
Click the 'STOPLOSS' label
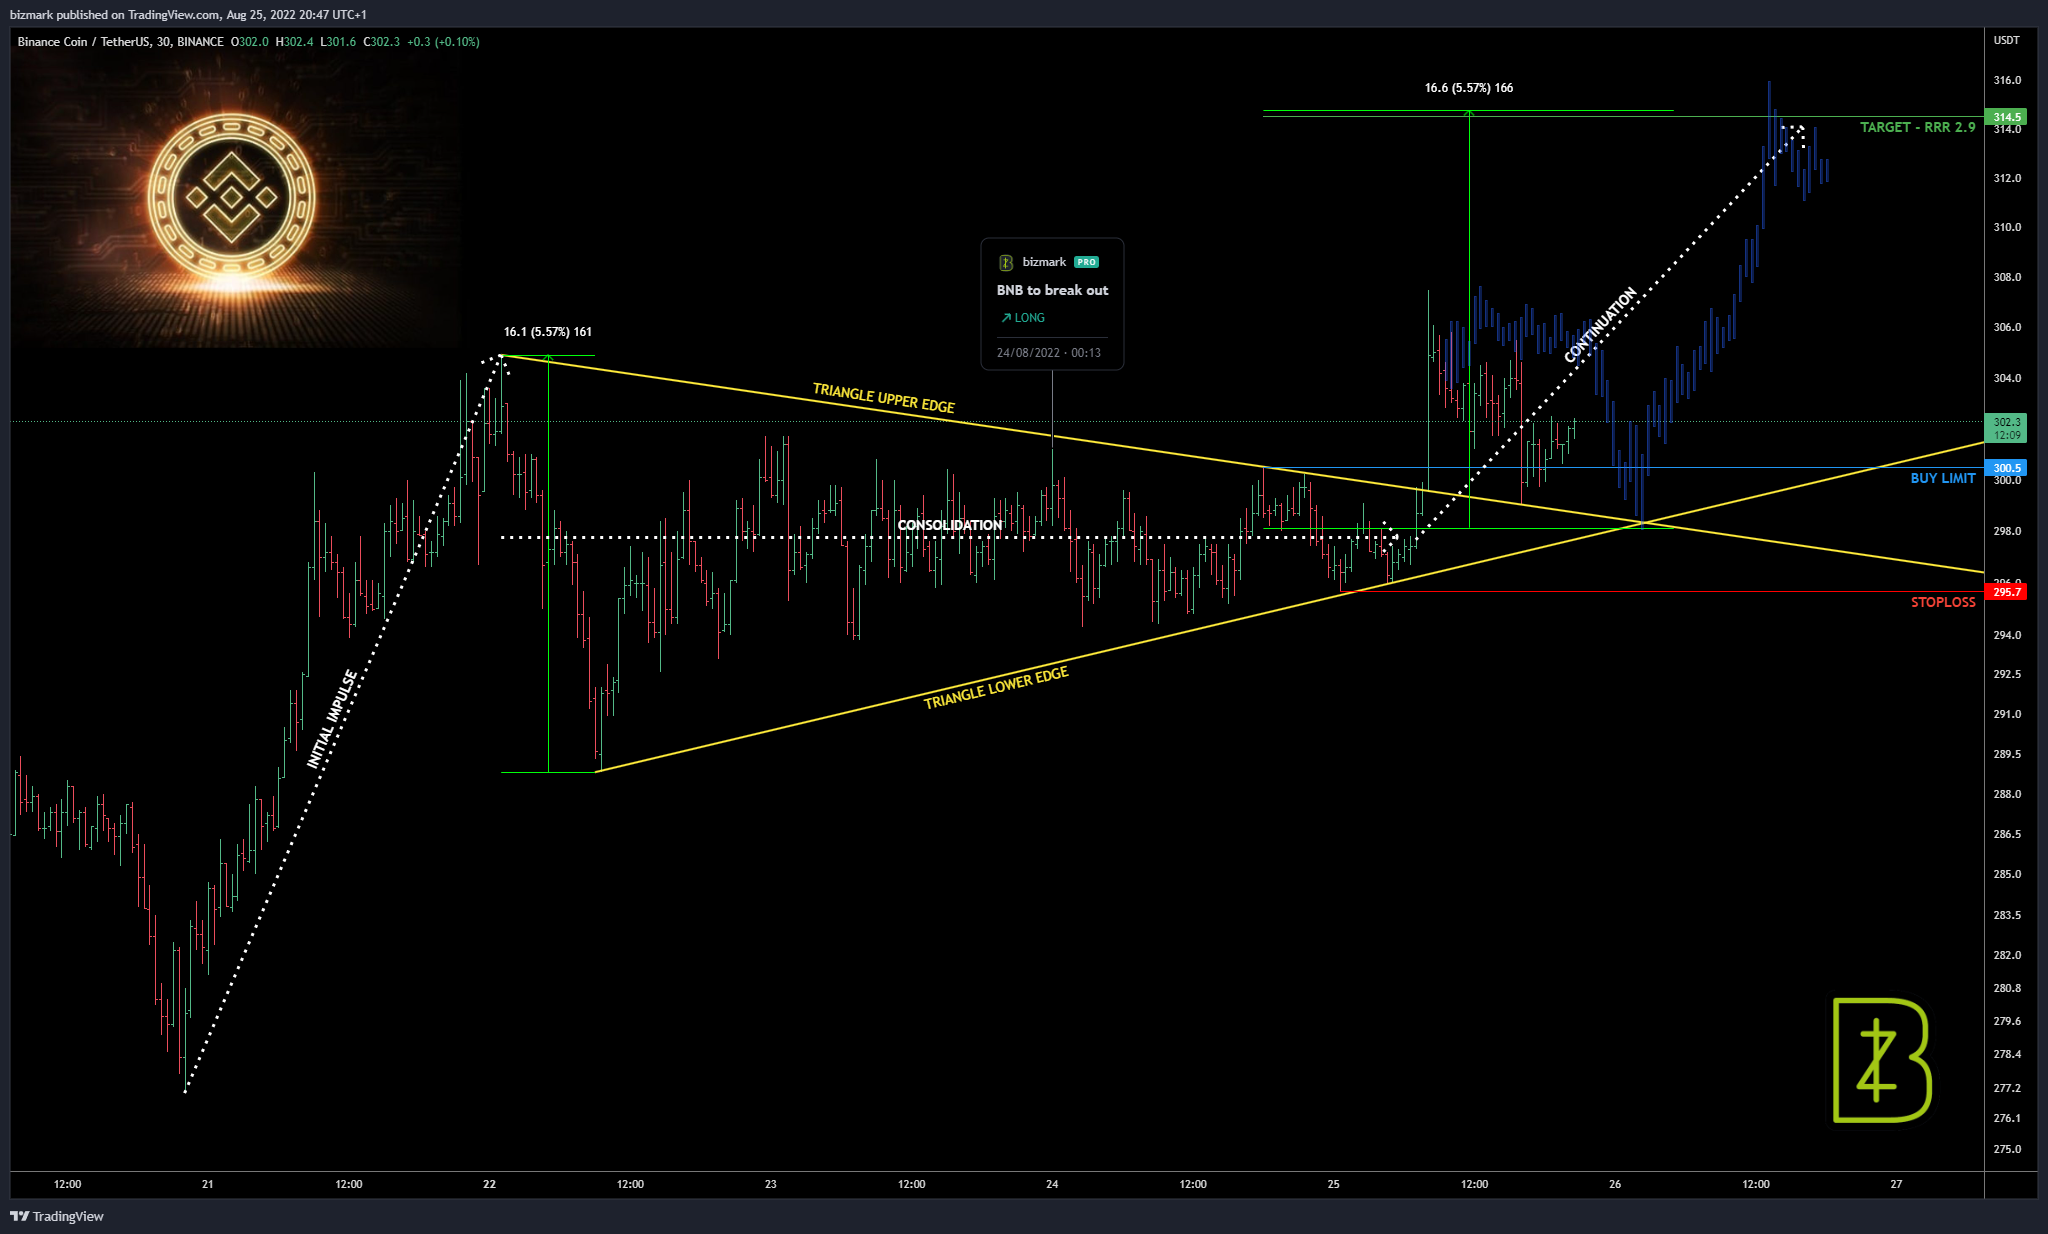point(1942,602)
